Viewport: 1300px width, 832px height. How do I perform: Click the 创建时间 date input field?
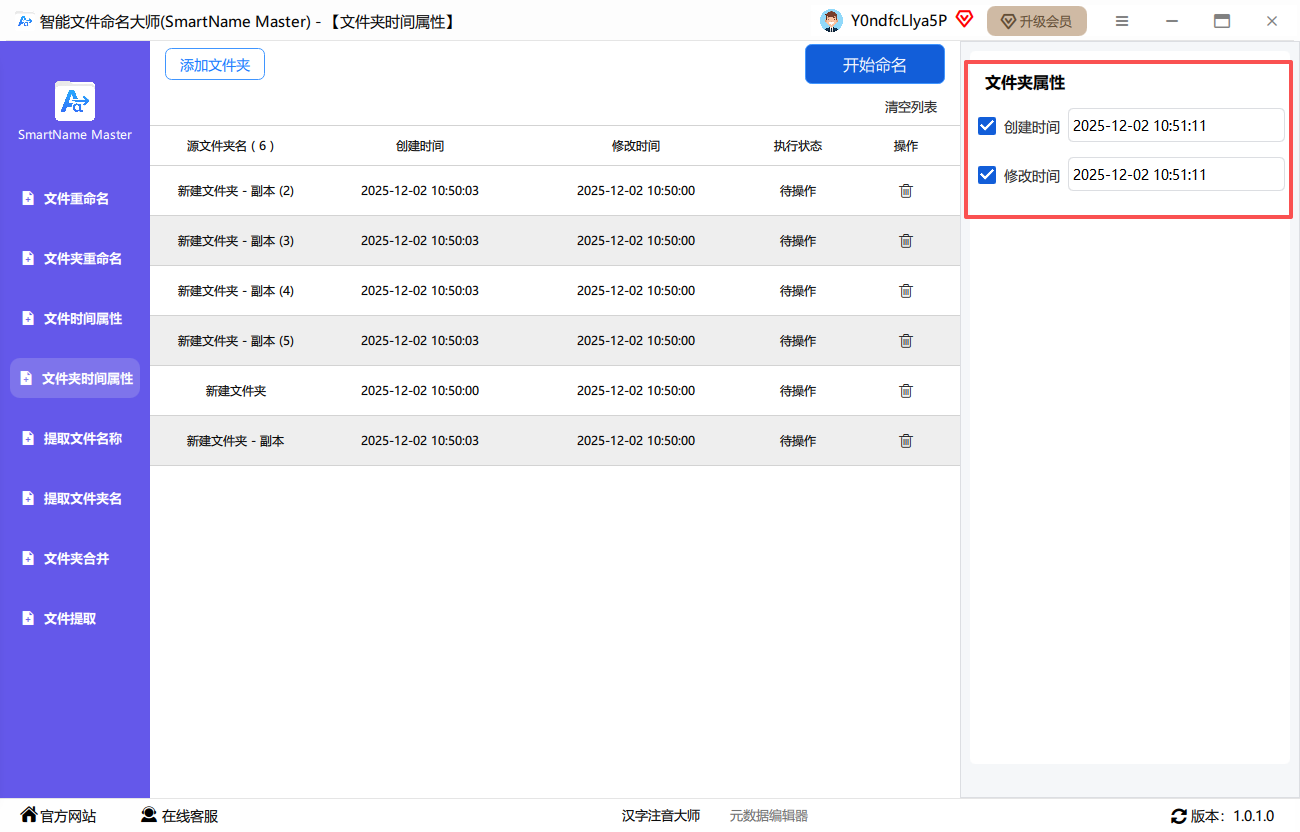(x=1175, y=126)
